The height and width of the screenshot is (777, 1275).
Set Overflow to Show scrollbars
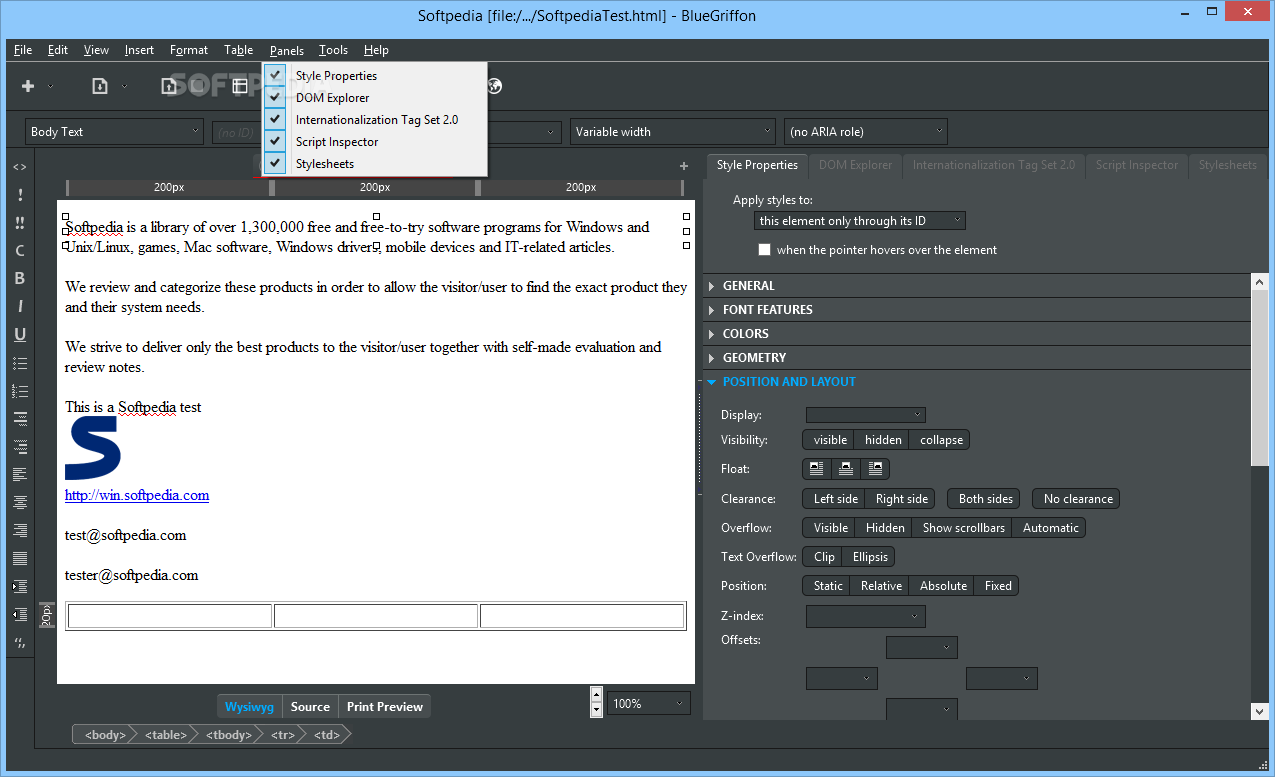(x=963, y=528)
